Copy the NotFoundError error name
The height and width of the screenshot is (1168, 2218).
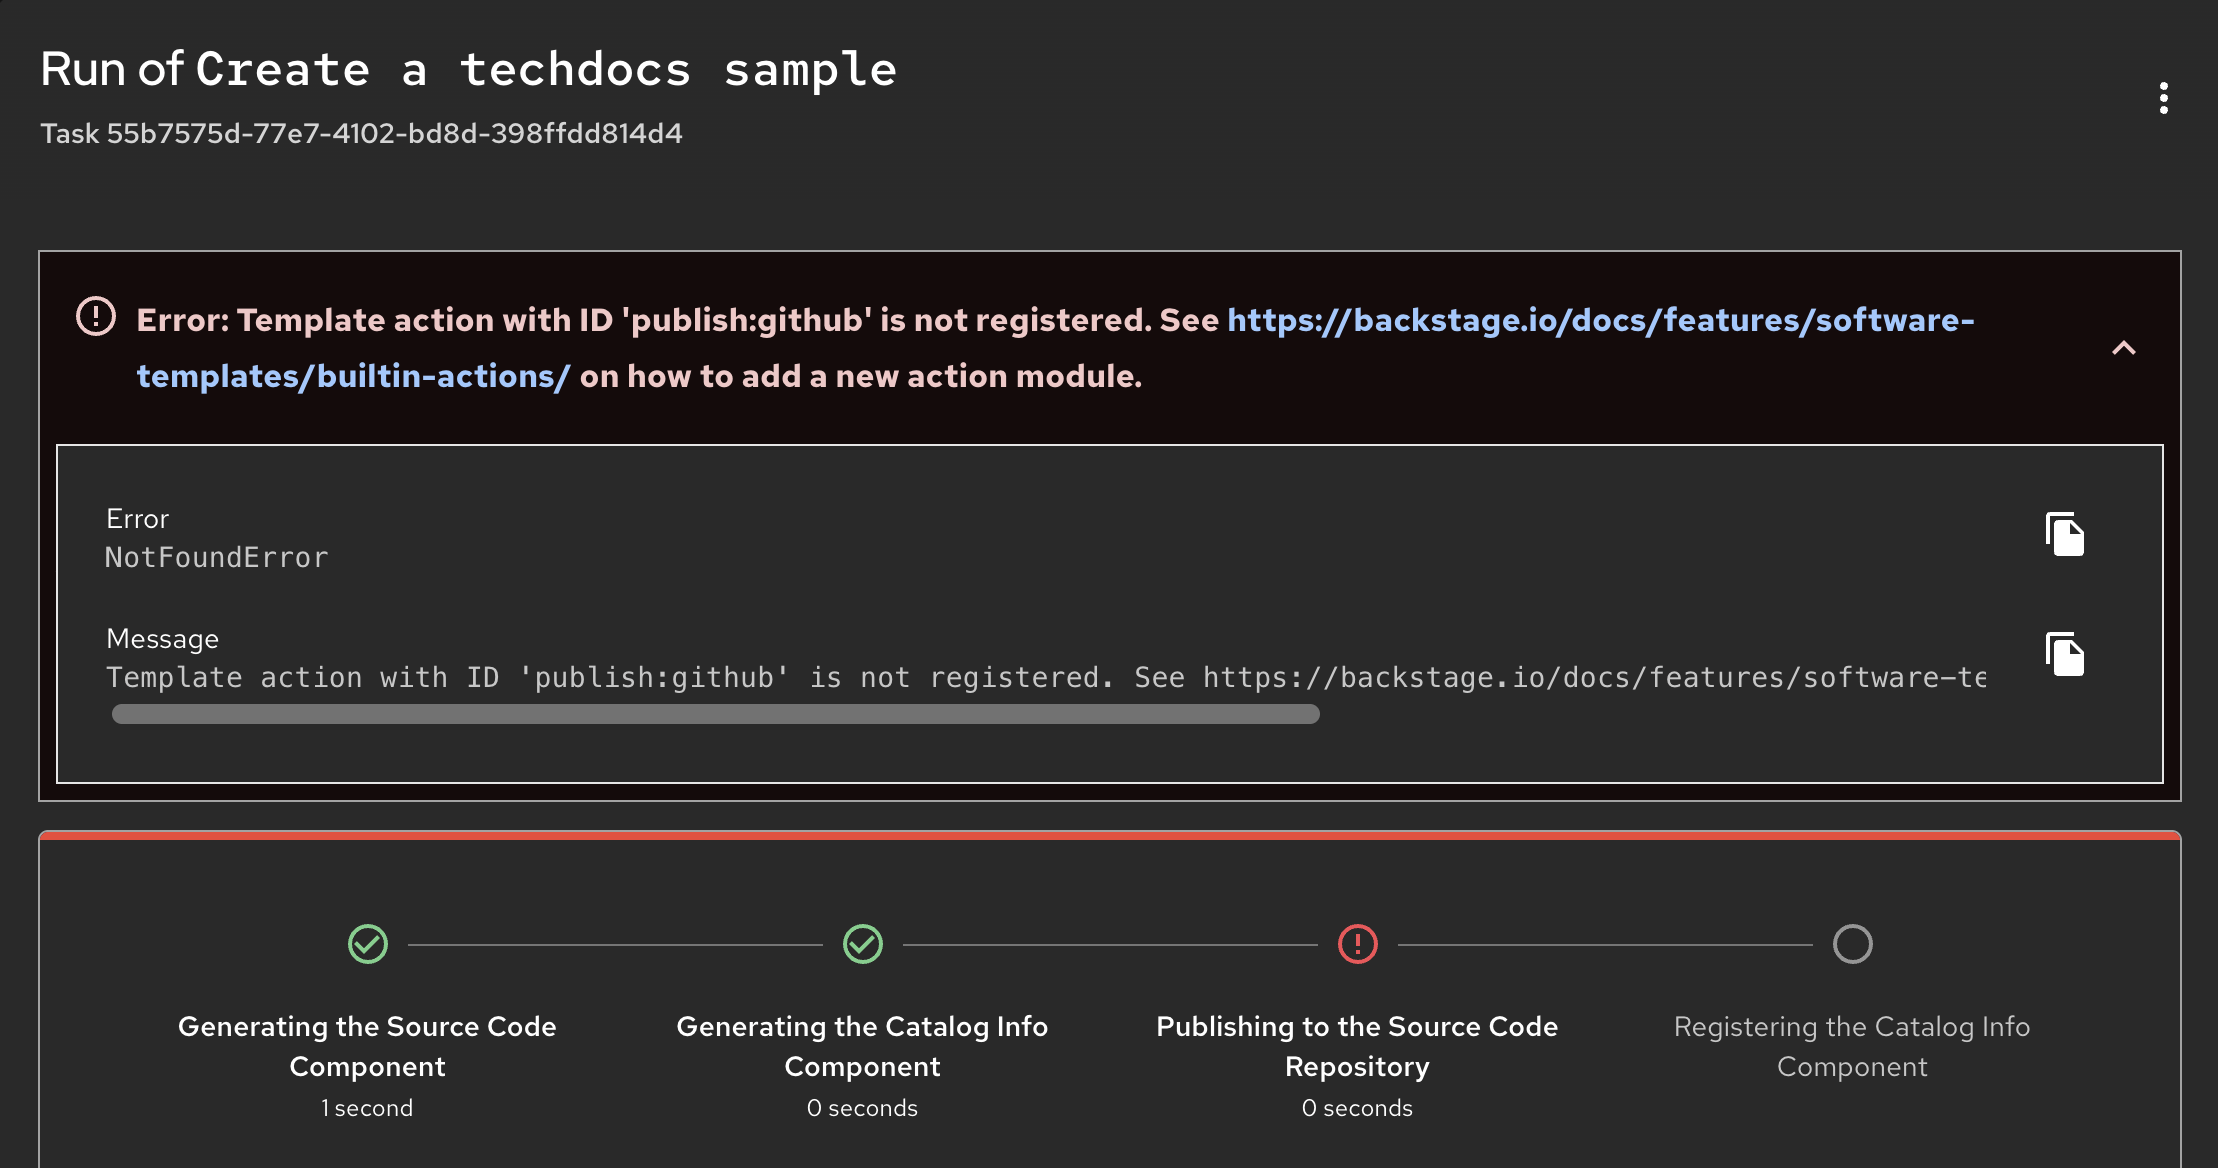point(2064,534)
